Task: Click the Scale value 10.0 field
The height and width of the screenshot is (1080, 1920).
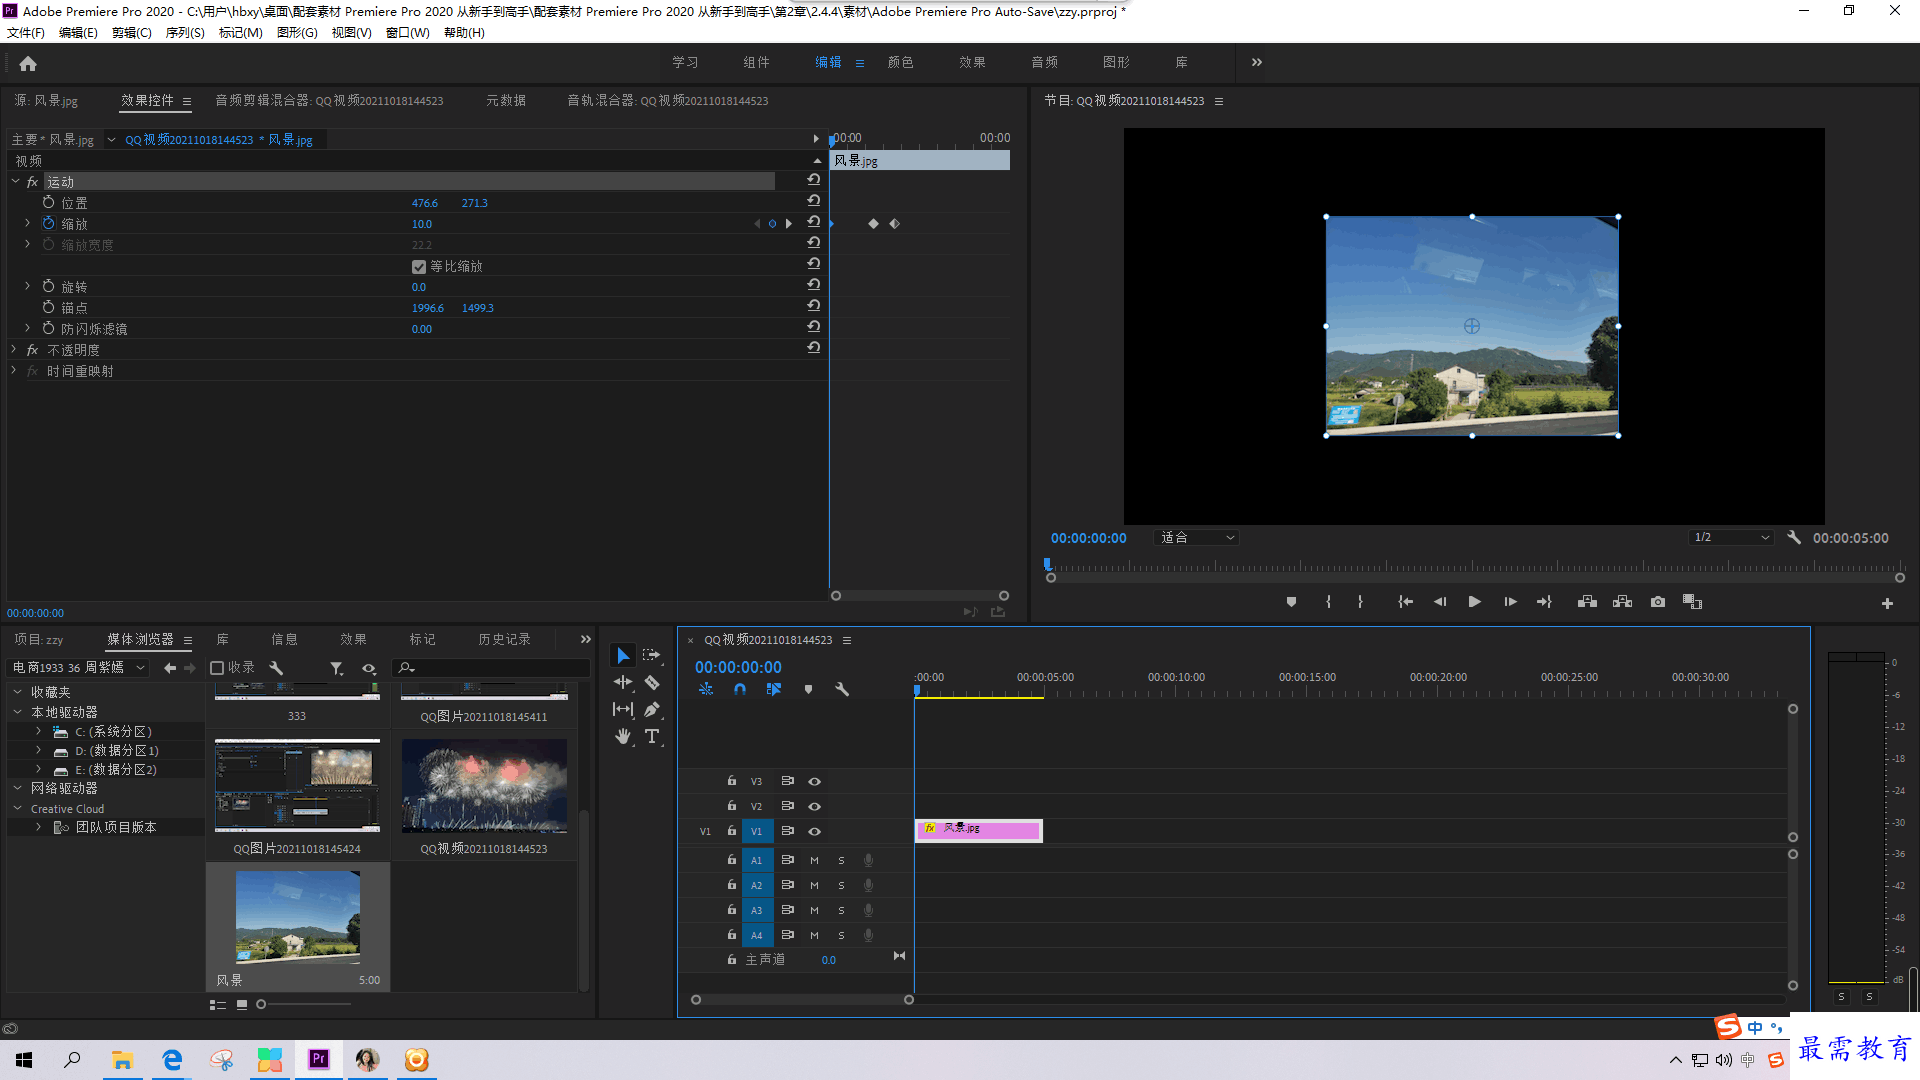Action: pyautogui.click(x=422, y=224)
